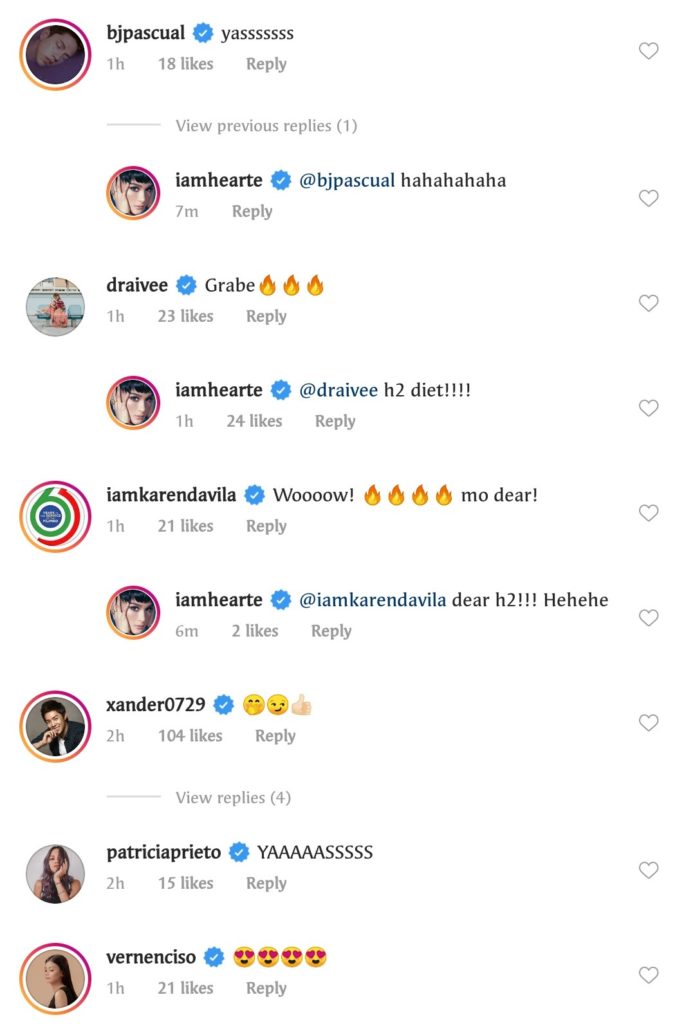This screenshot has width=695, height=1024.
Task: Open vernenciso's profile picture
Action: [55, 978]
